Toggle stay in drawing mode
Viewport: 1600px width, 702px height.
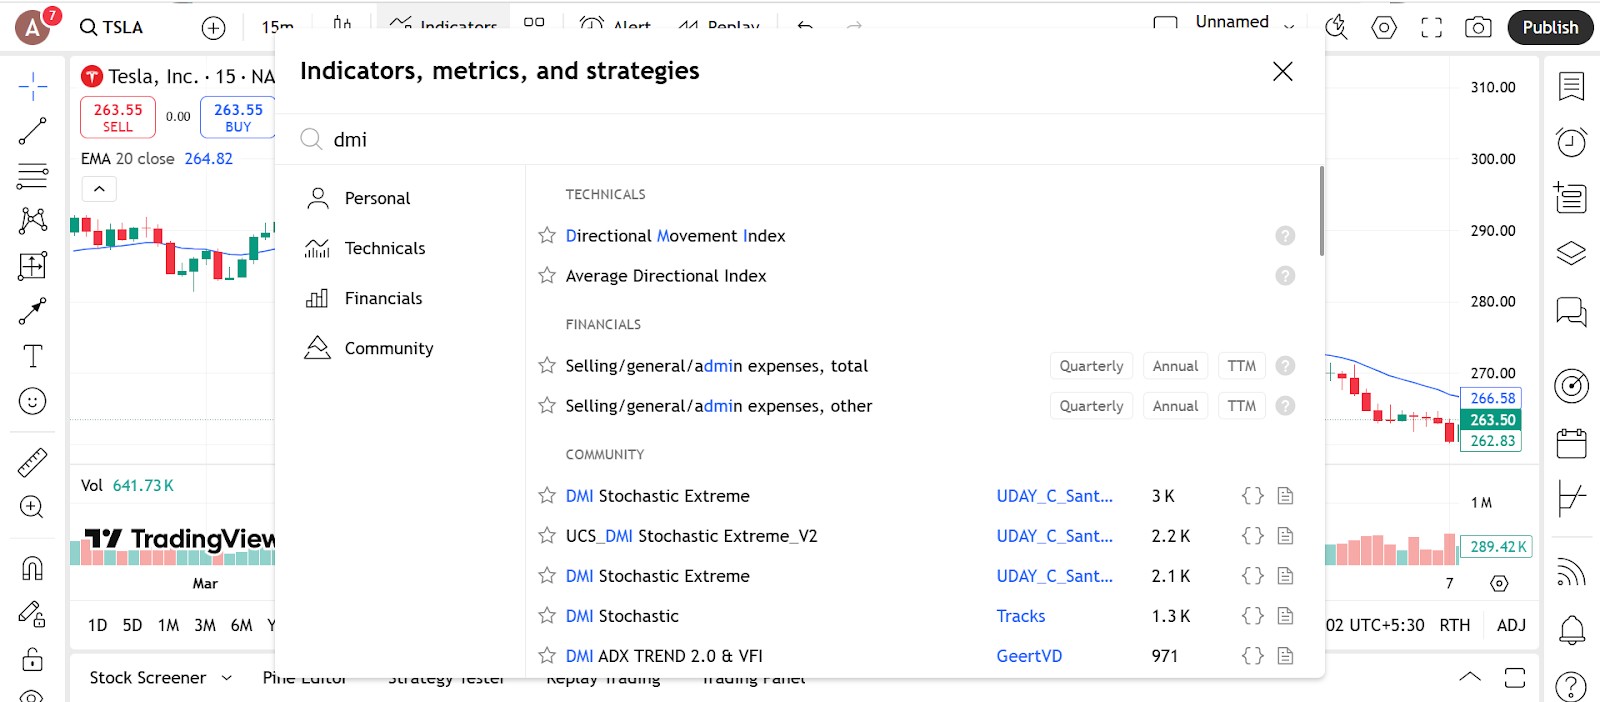(32, 614)
